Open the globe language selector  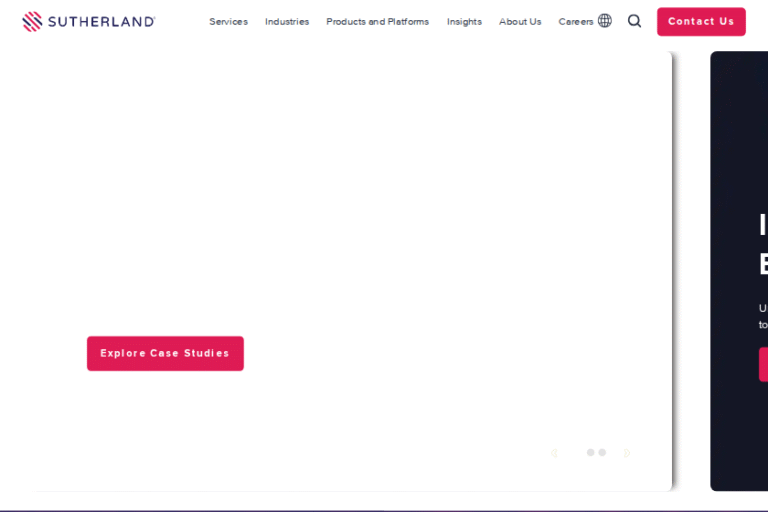(605, 21)
